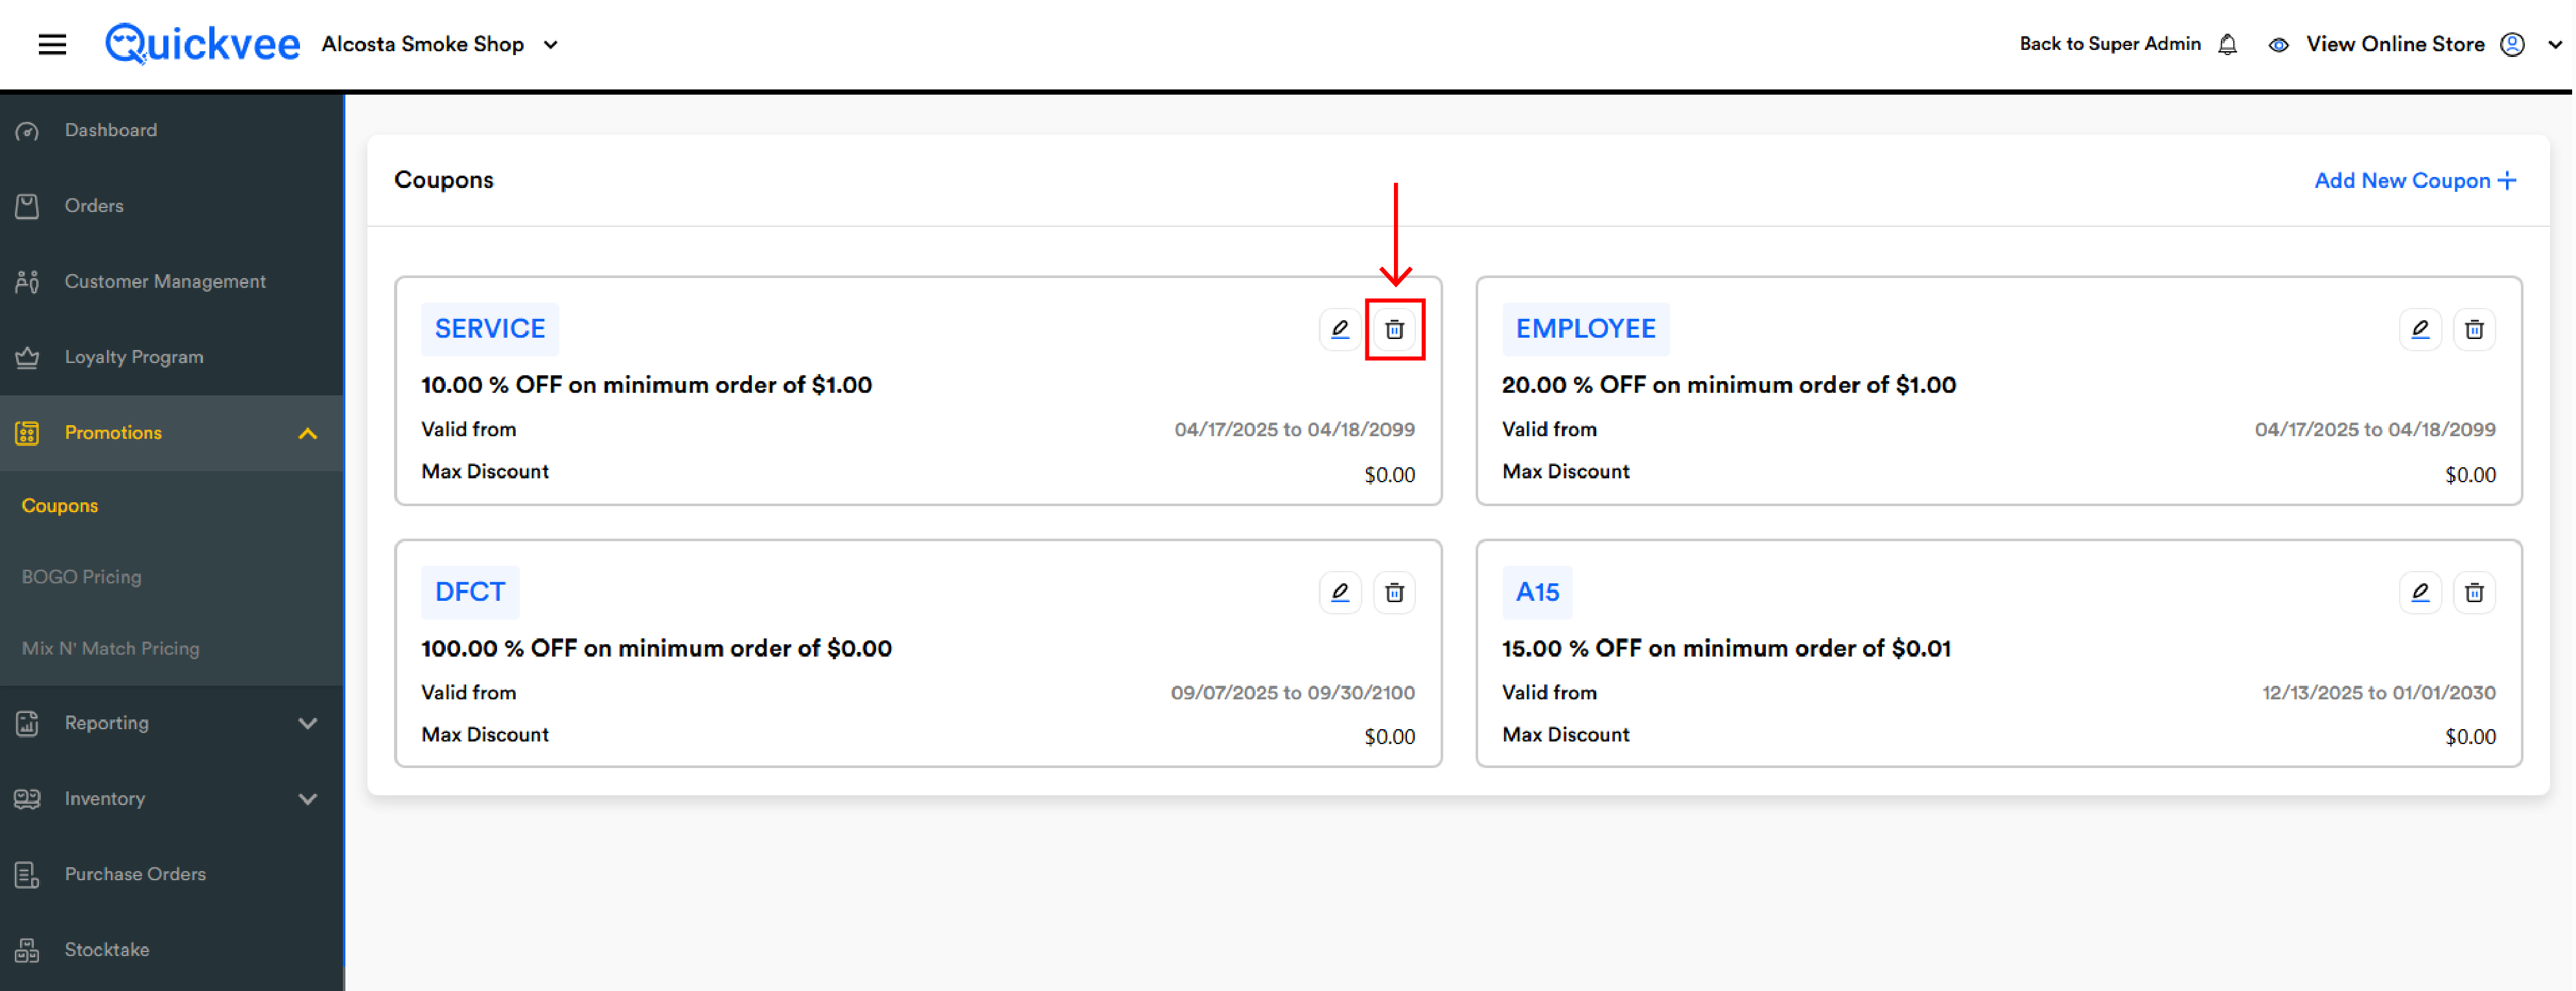
Task: Edit the EMPLOYEE coupon with pencil icon
Action: 2420,329
